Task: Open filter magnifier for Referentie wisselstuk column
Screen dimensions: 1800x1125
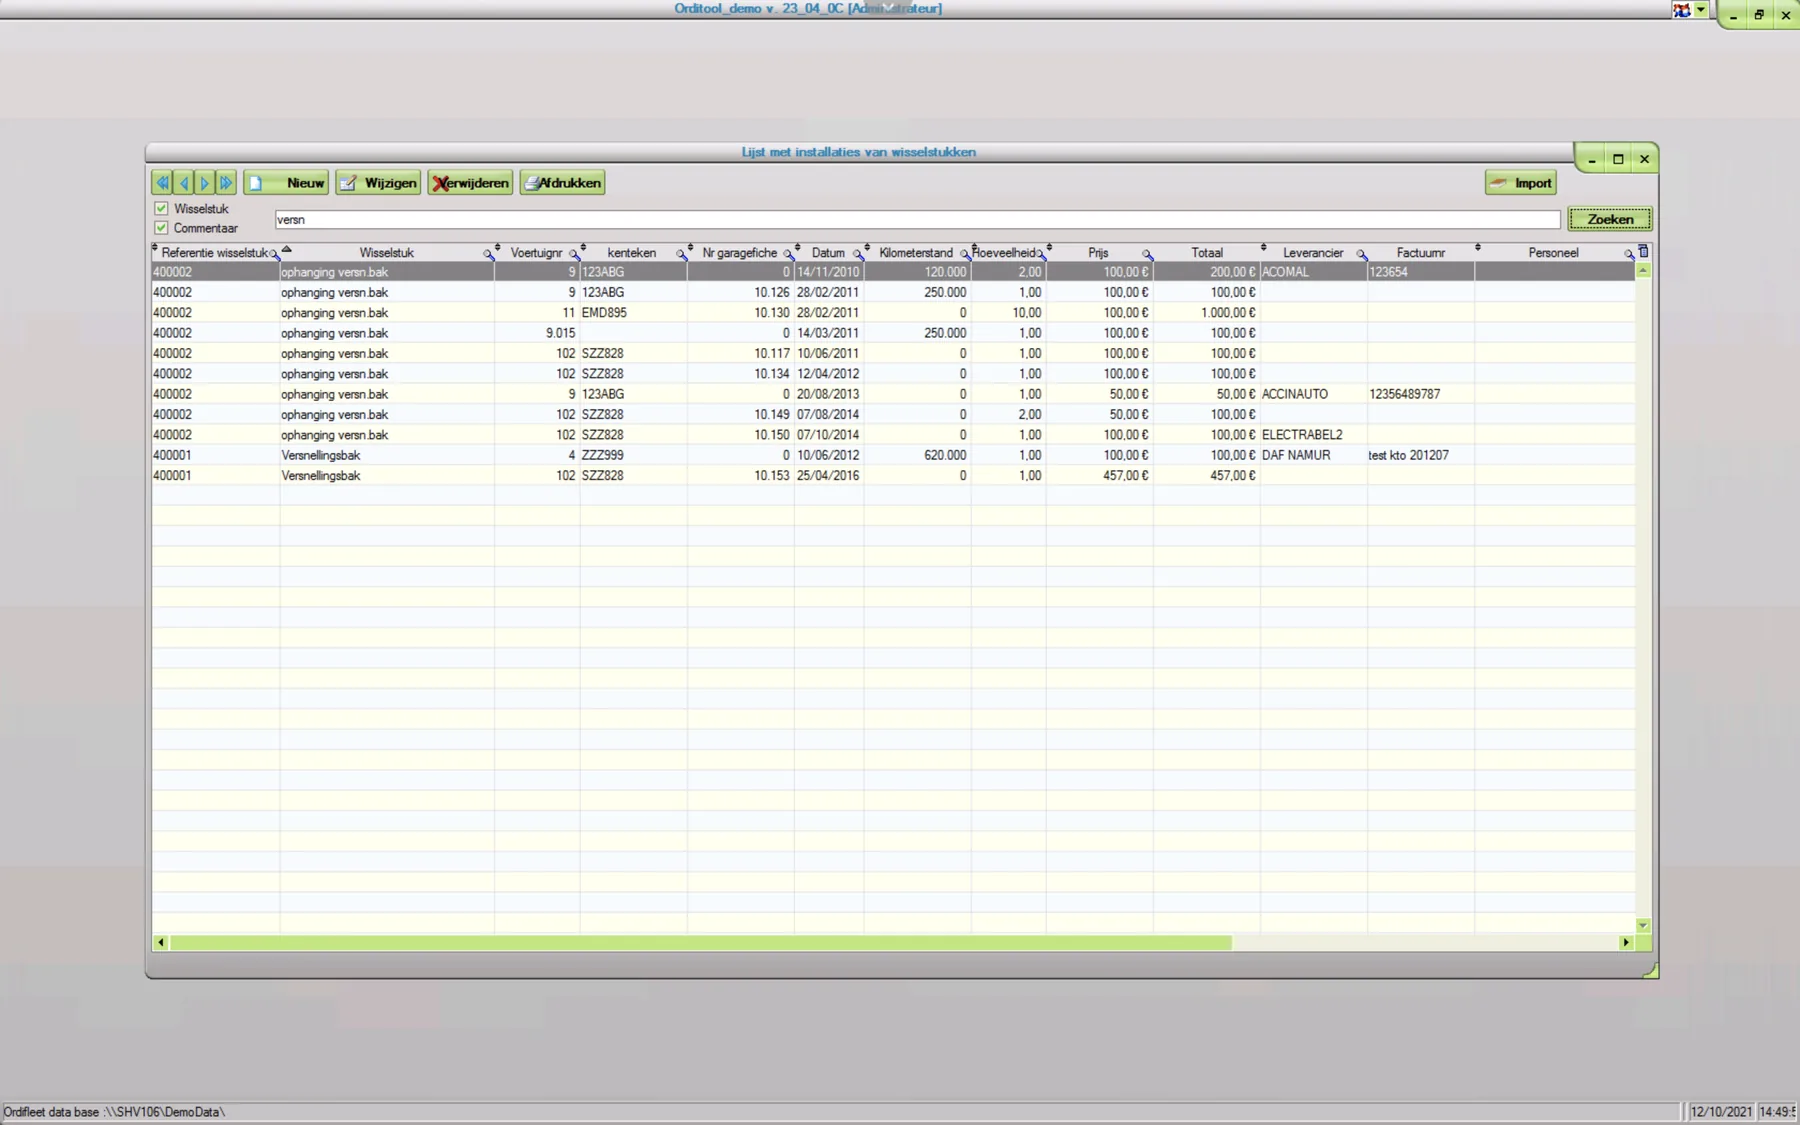Action: pos(275,255)
